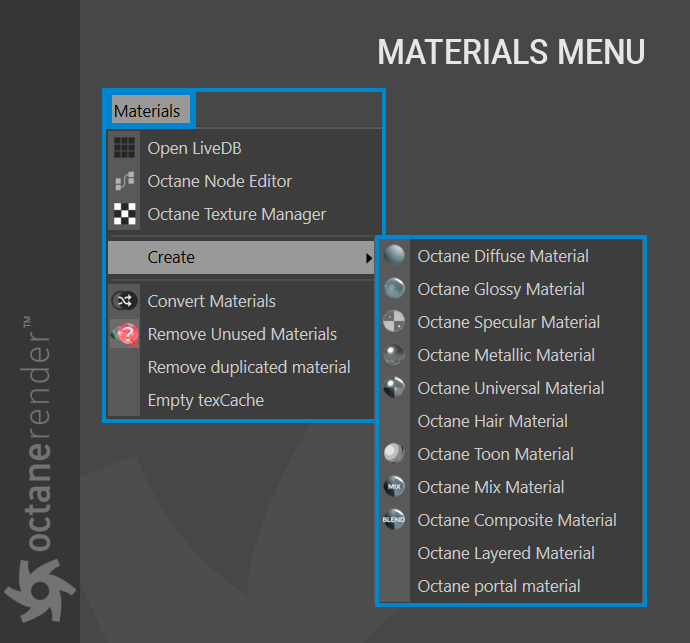This screenshot has height=643, width=690.
Task: Click the Mix Material MIX icon
Action: (x=394, y=486)
